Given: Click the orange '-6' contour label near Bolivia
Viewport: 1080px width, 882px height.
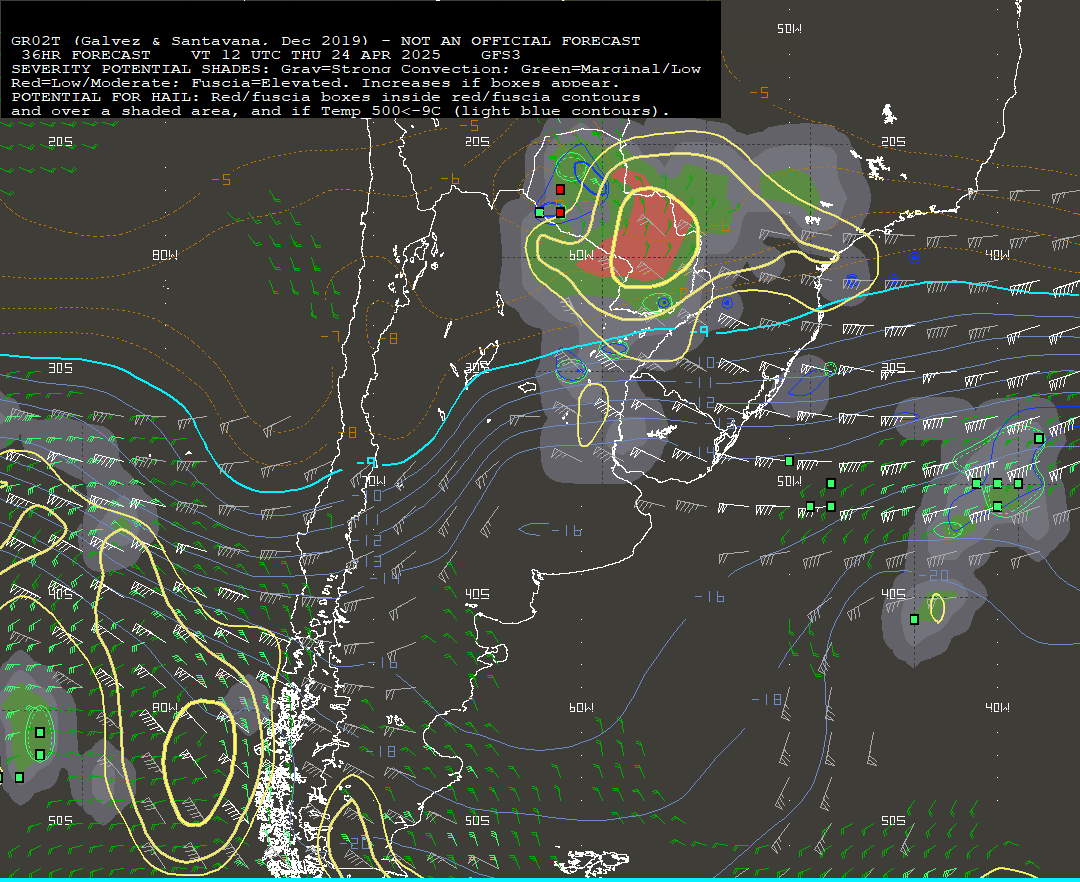Looking at the screenshot, I should [450, 180].
